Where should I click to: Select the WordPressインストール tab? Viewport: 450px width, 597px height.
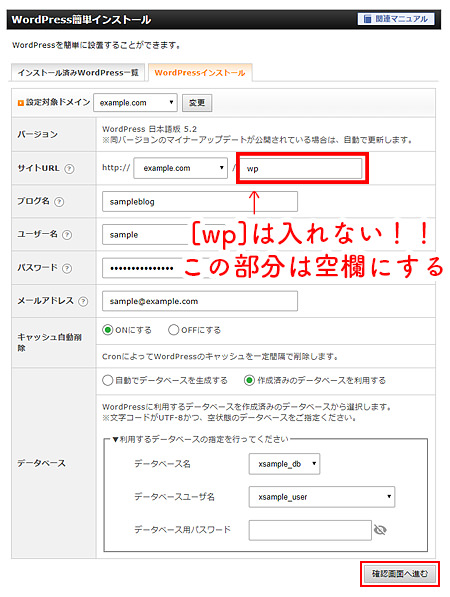coord(200,72)
